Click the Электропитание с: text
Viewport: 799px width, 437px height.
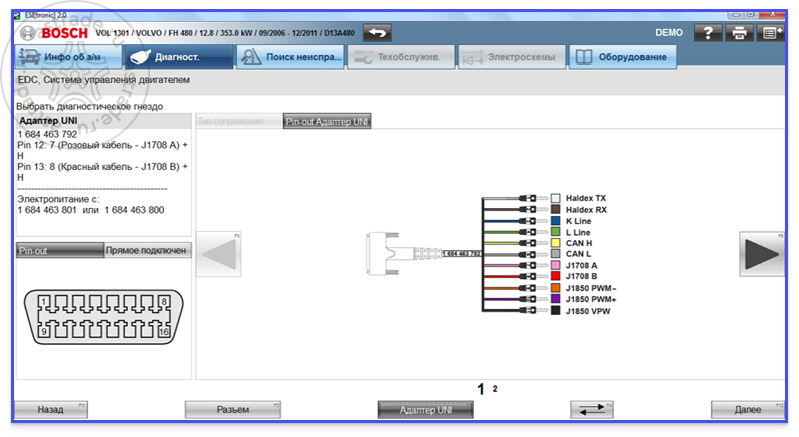[58, 199]
